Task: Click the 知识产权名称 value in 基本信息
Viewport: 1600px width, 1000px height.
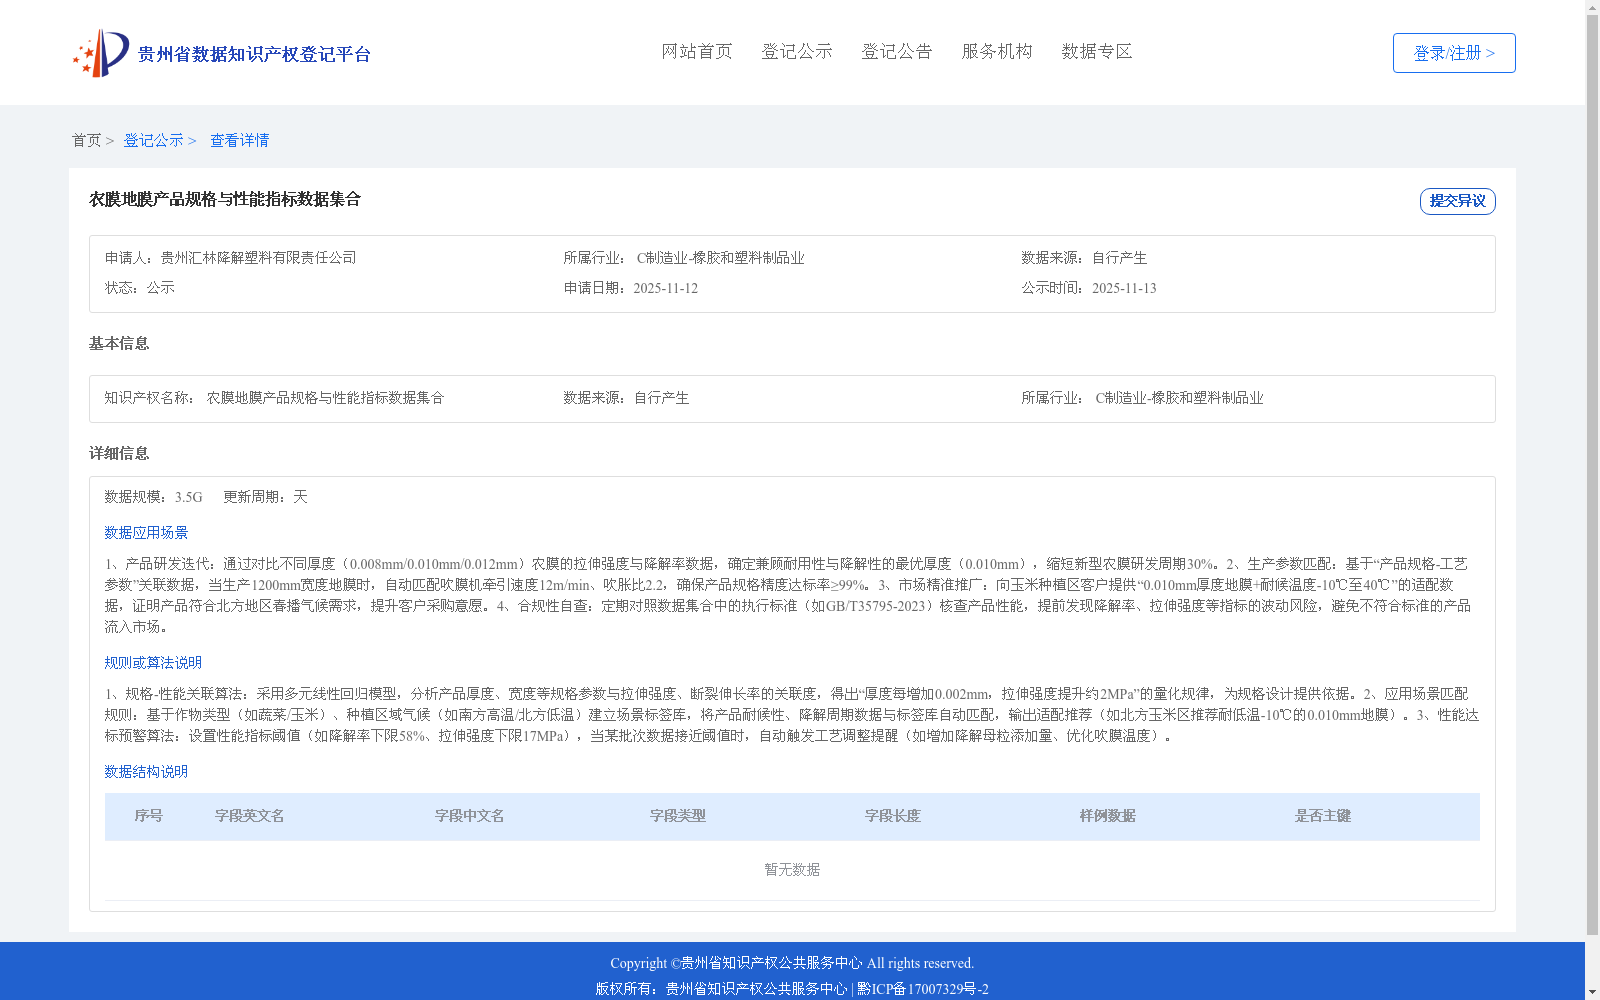Action: click(x=325, y=398)
